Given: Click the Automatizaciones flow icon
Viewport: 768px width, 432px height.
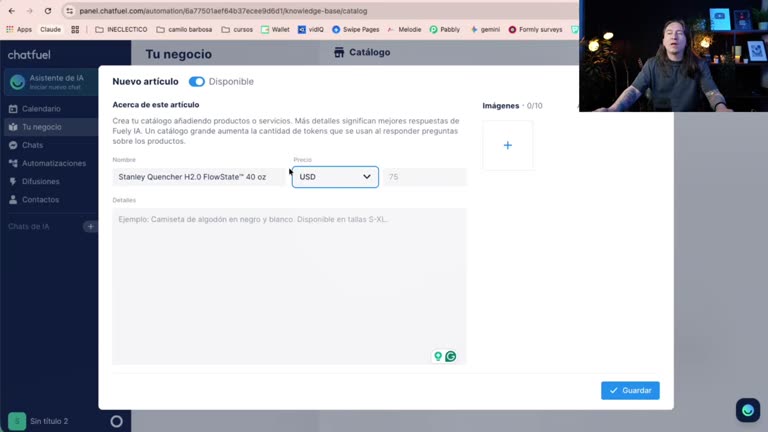Looking at the screenshot, I should tap(13, 163).
